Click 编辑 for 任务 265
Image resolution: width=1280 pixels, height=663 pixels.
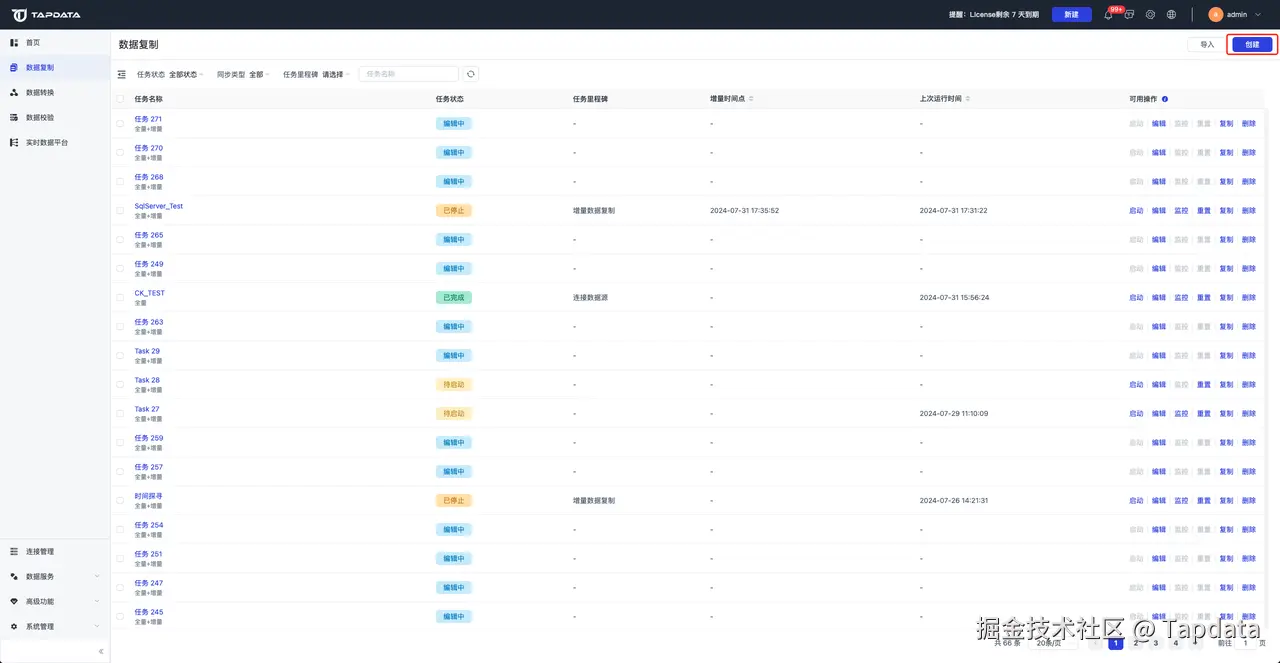pyautogui.click(x=1159, y=240)
